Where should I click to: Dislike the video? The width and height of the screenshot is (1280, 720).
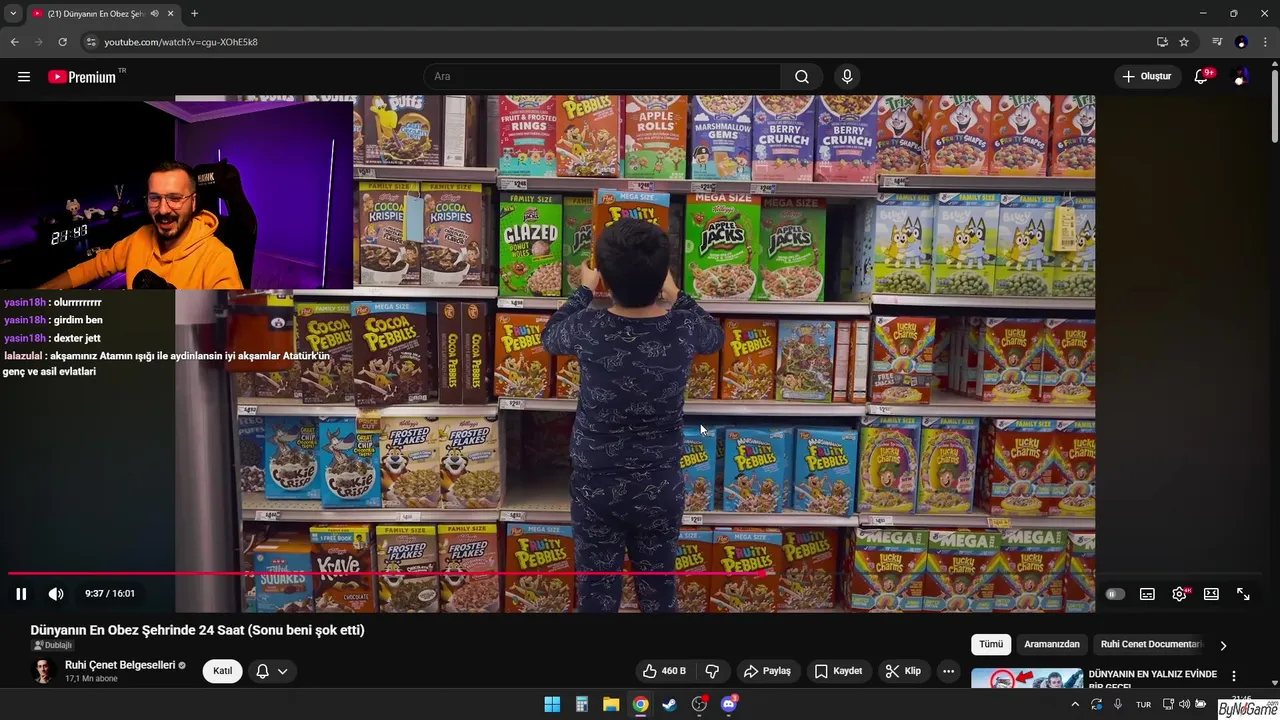(x=712, y=671)
